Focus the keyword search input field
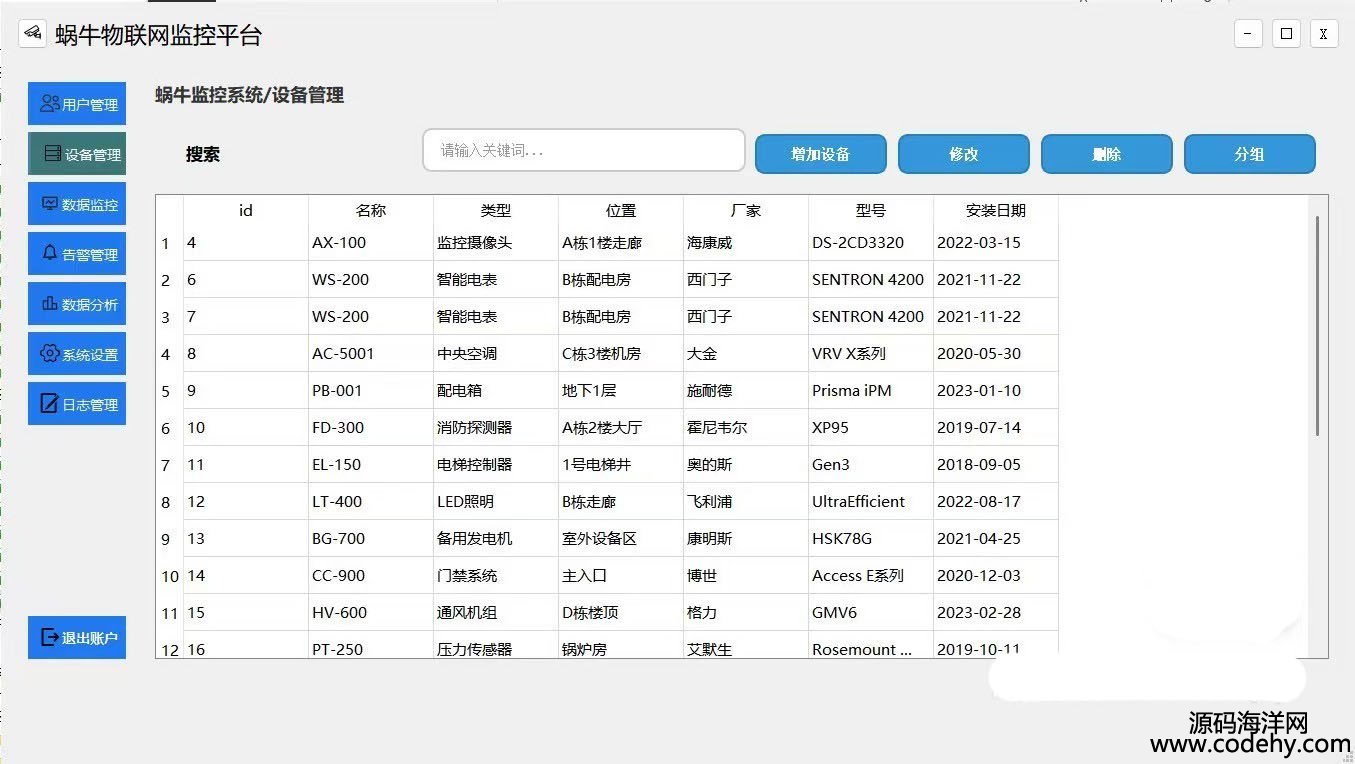This screenshot has height=764, width=1355. click(x=583, y=151)
